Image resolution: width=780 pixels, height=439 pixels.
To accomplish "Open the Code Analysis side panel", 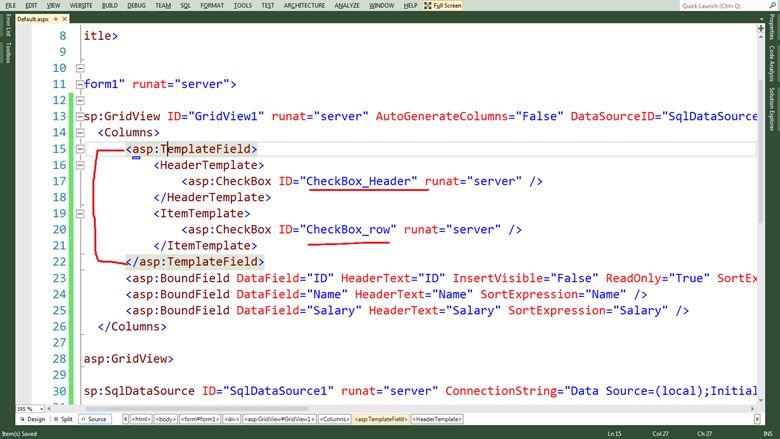I will 772,64.
